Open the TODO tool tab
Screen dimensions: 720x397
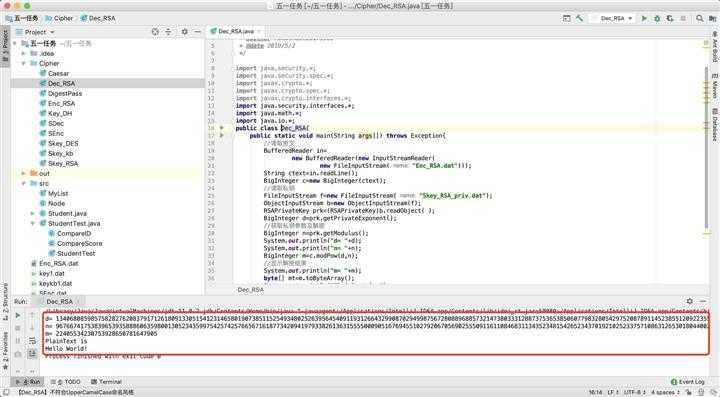tap(66, 382)
